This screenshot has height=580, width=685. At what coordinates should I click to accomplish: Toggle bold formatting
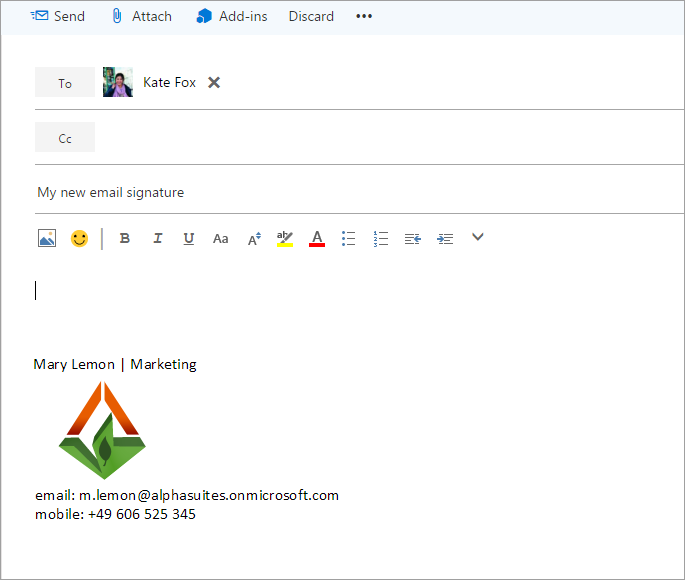[x=125, y=238]
